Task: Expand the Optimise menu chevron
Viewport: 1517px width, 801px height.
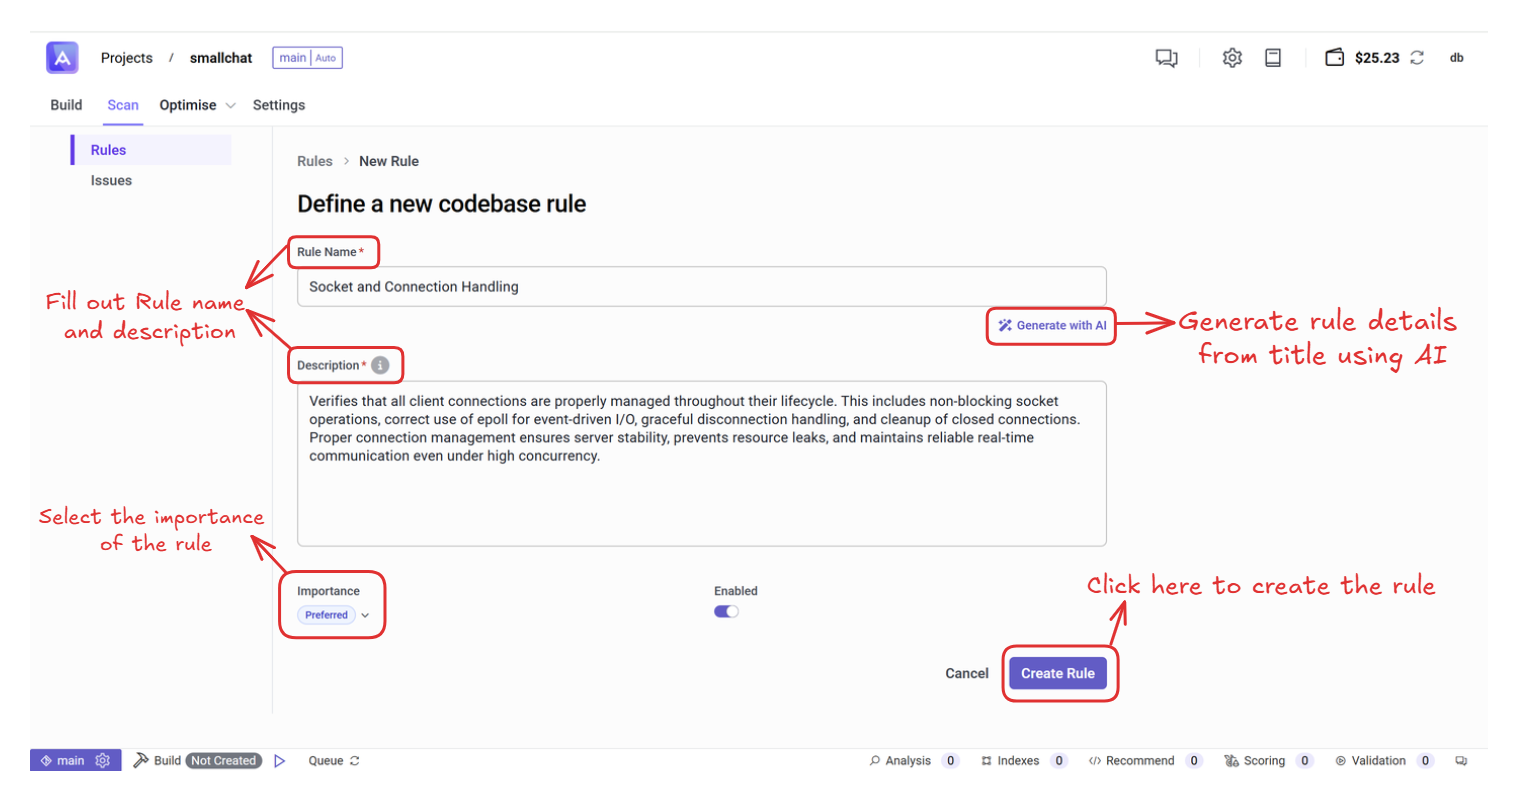Action: coord(230,105)
